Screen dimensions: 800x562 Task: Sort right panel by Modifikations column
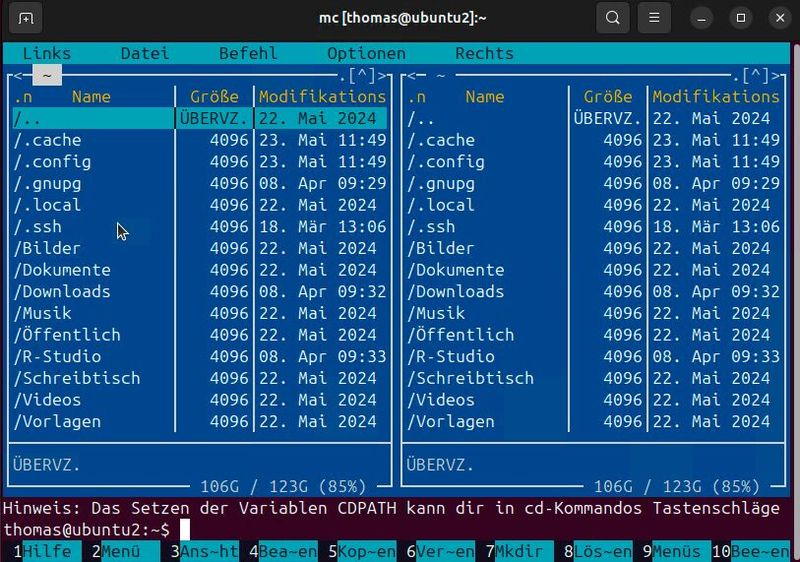[716, 96]
